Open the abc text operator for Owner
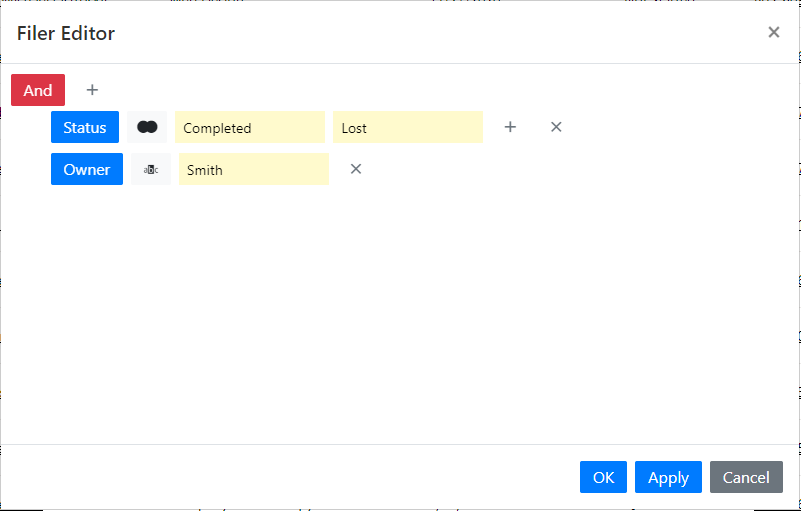This screenshot has width=801, height=511. click(151, 169)
